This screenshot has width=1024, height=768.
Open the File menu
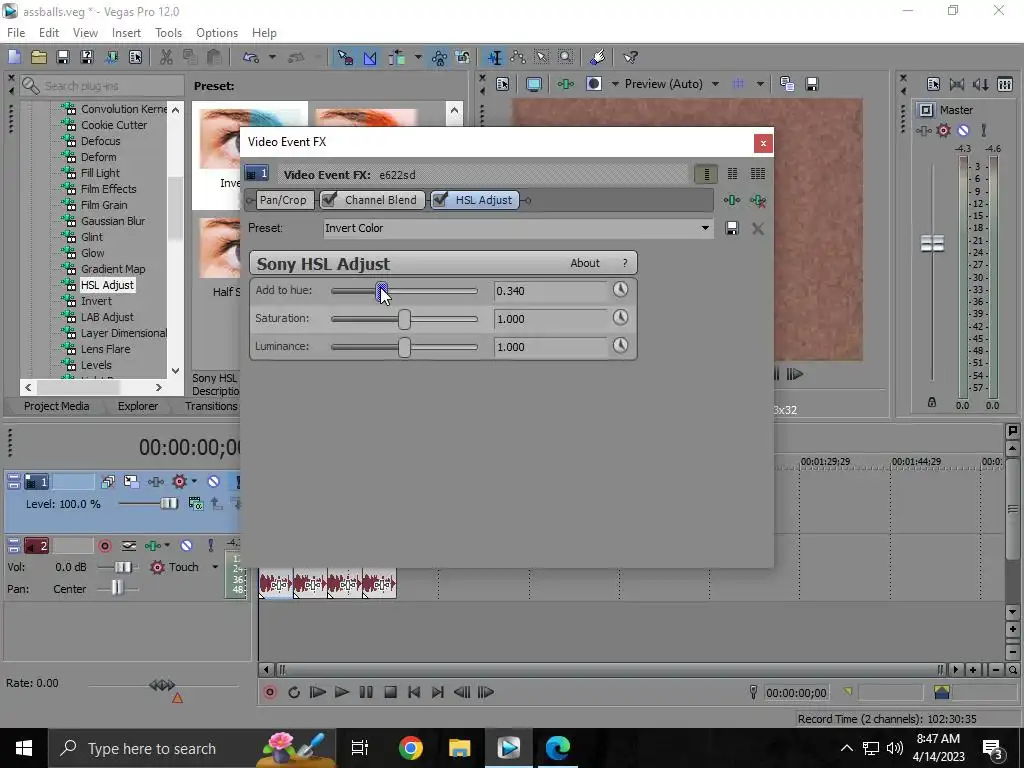16,33
